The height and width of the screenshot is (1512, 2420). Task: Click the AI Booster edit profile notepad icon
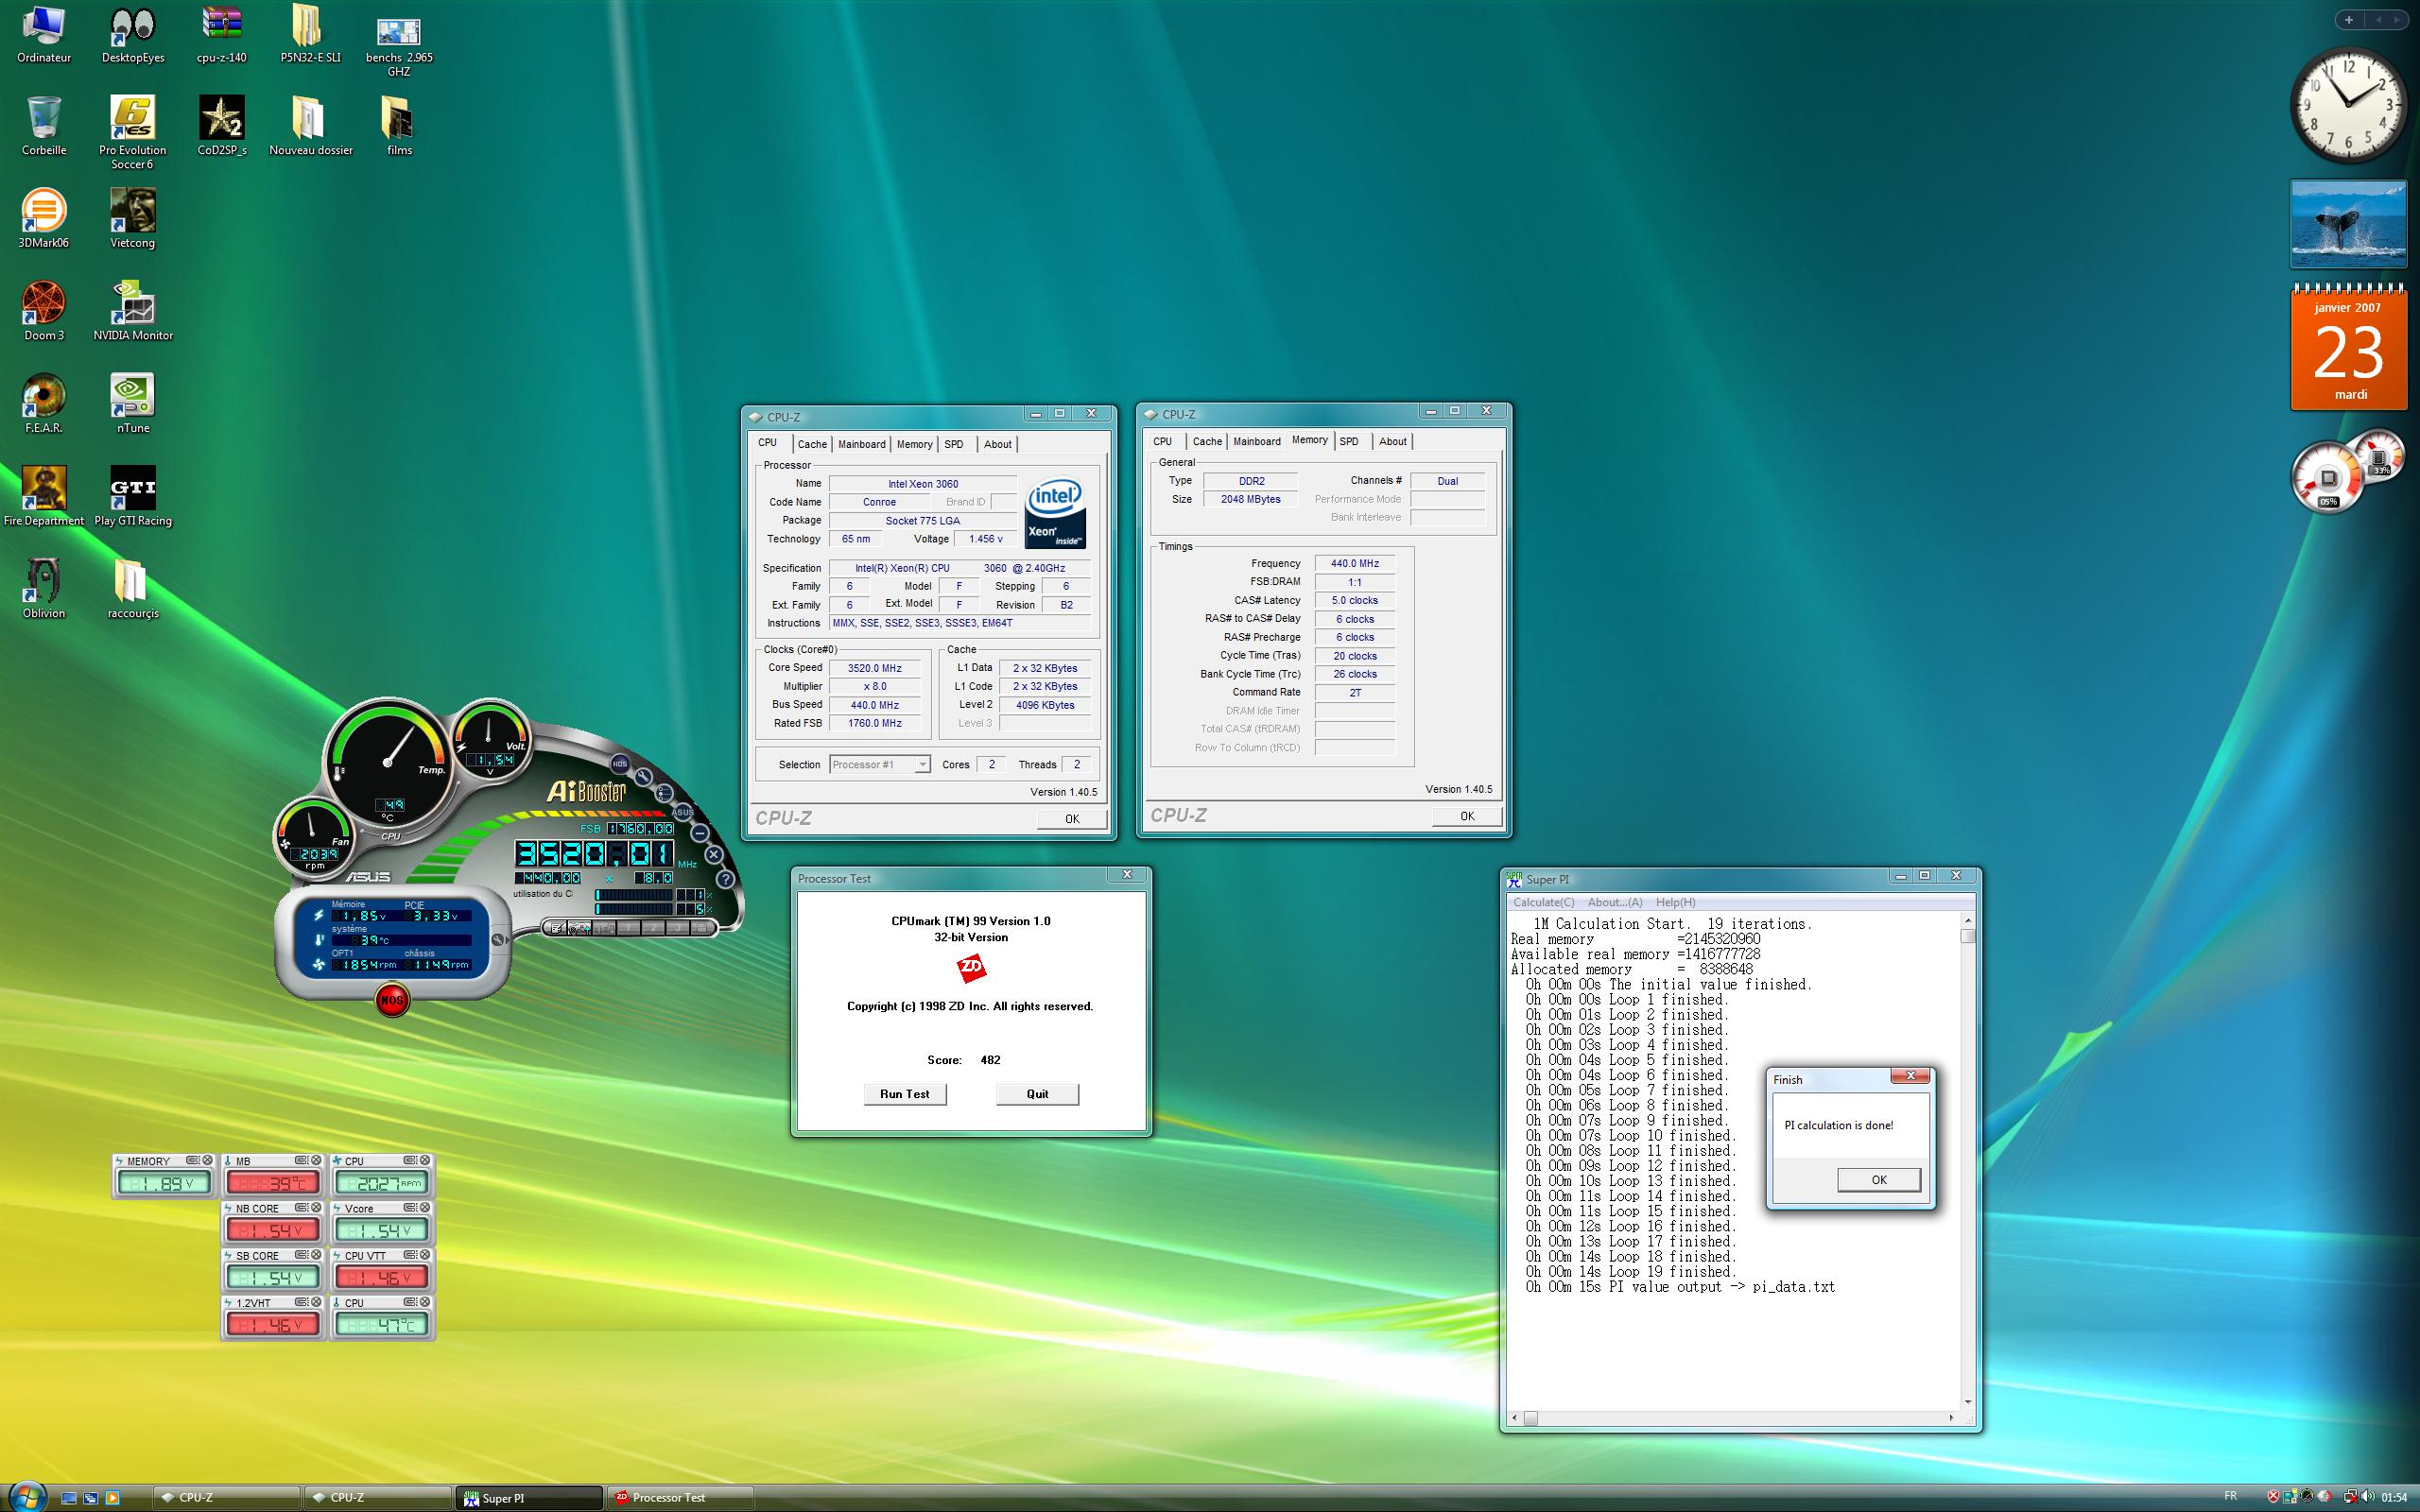tap(558, 928)
